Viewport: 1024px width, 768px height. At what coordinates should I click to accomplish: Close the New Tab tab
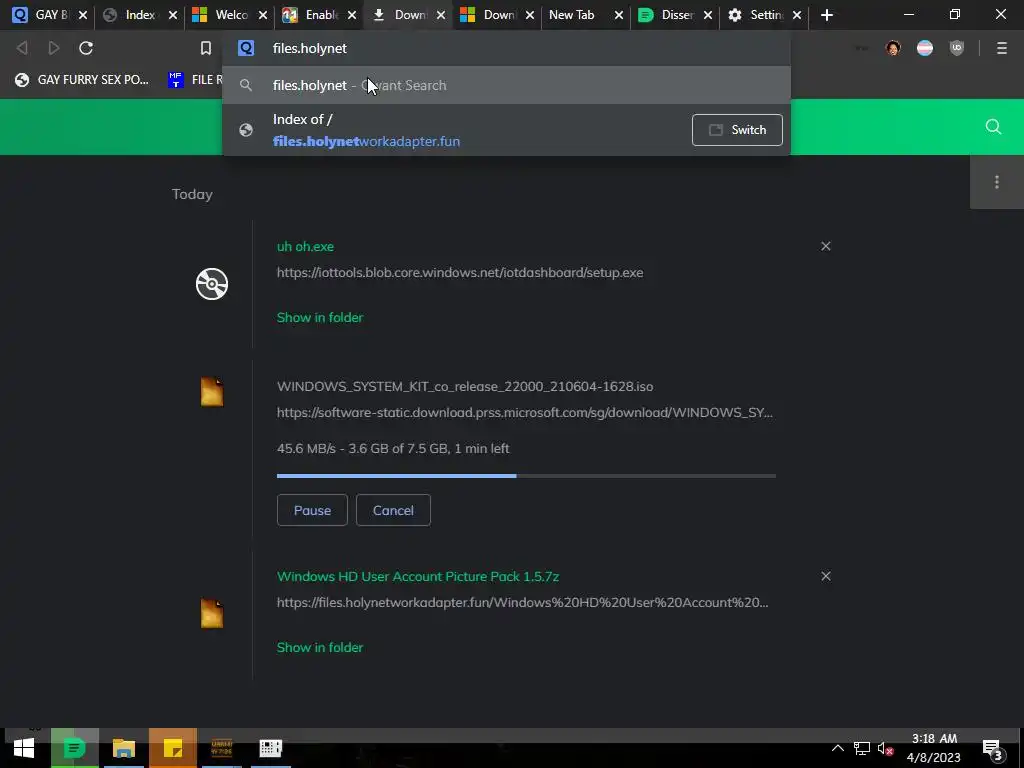point(618,15)
